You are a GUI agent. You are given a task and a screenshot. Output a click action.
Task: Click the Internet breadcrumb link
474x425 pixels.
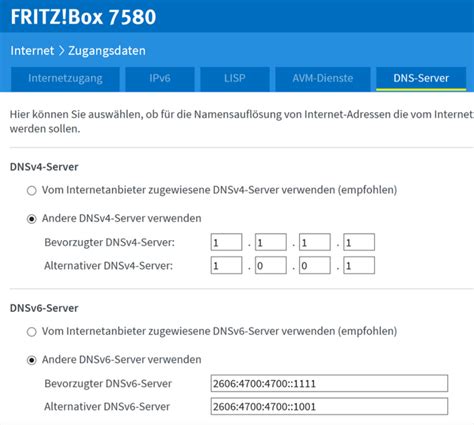click(x=32, y=51)
